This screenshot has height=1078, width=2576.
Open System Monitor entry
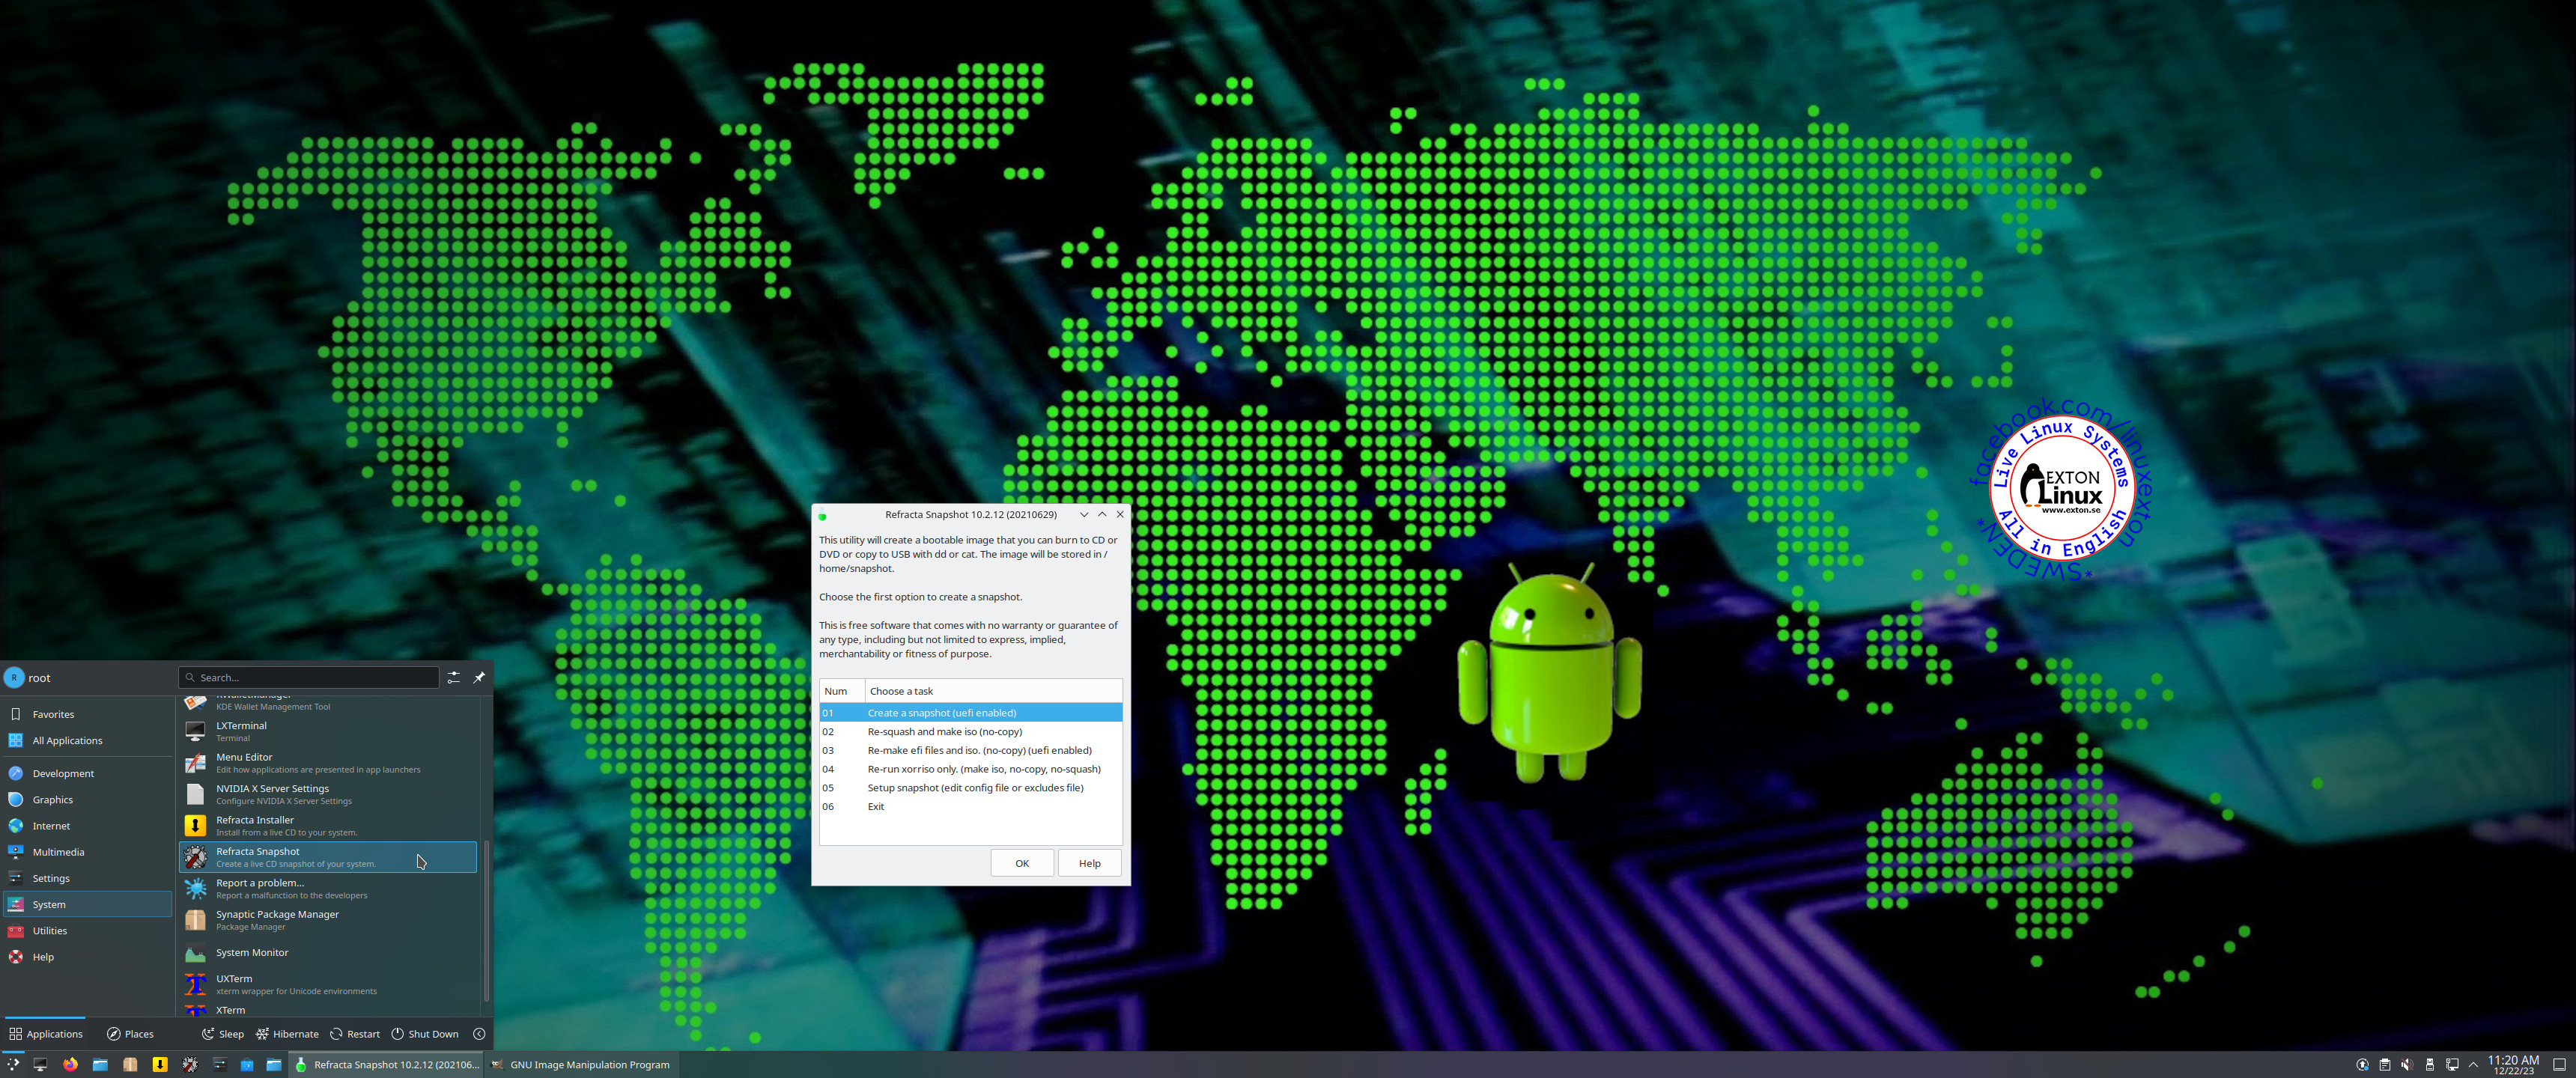pos(328,952)
